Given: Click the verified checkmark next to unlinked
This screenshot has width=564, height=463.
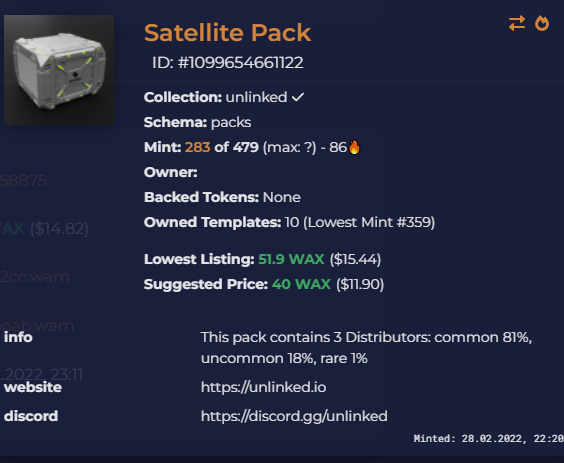Looking at the screenshot, I should pos(298,97).
